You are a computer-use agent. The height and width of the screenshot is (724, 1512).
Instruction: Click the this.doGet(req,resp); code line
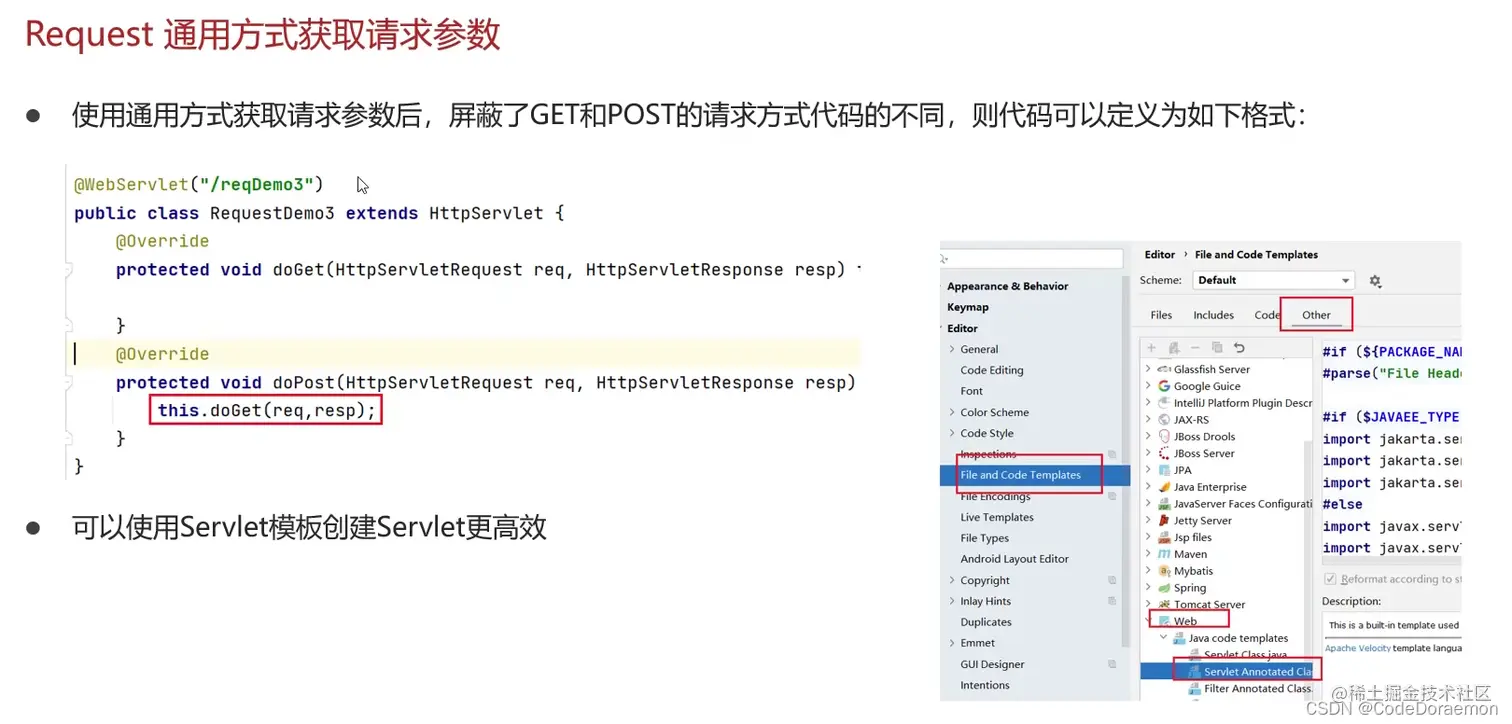coord(266,410)
